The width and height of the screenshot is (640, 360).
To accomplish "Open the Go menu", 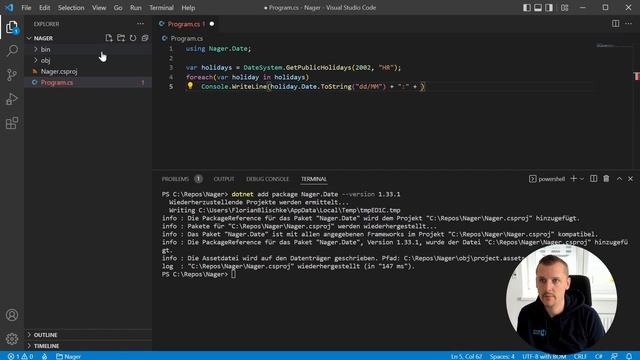I will point(118,8).
